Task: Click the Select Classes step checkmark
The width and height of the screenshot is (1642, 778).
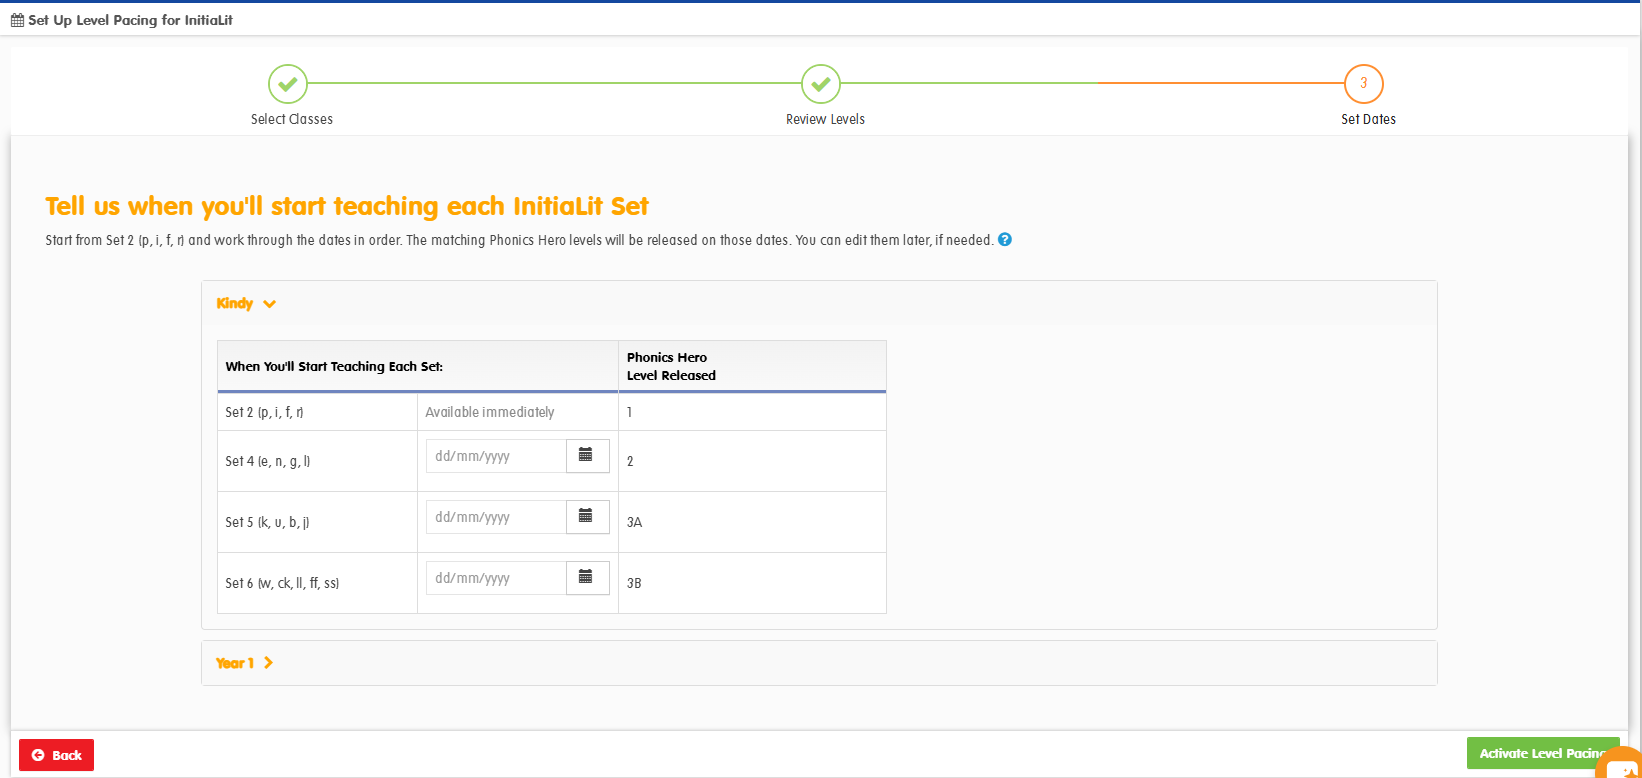Action: click(x=288, y=84)
